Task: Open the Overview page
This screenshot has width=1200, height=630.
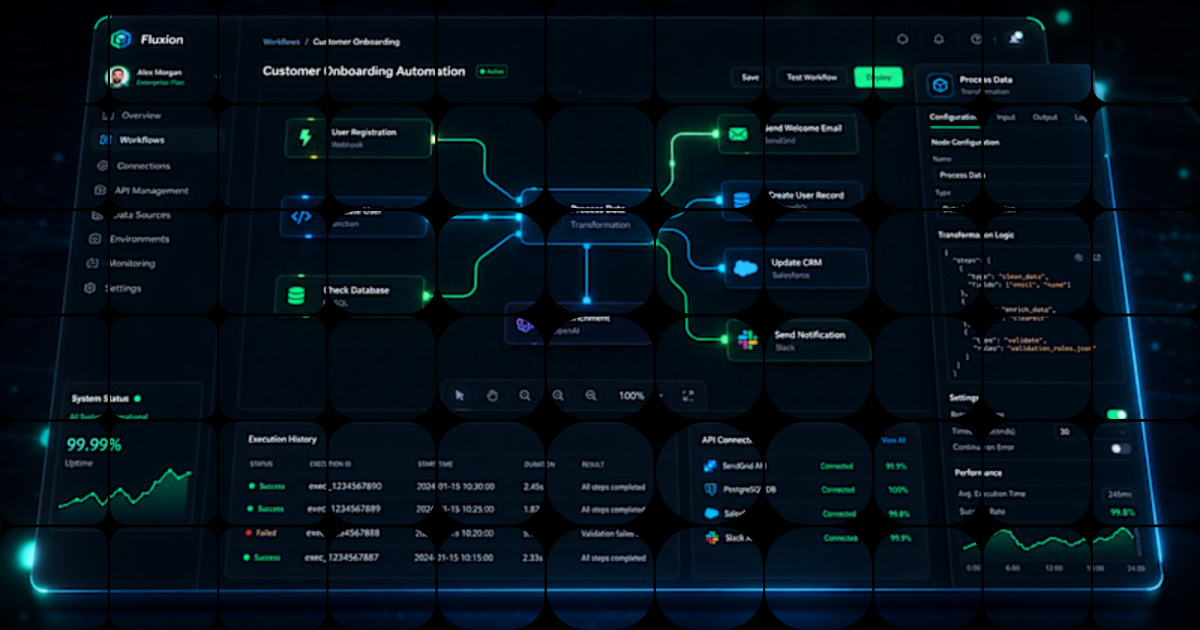Action: point(142,116)
